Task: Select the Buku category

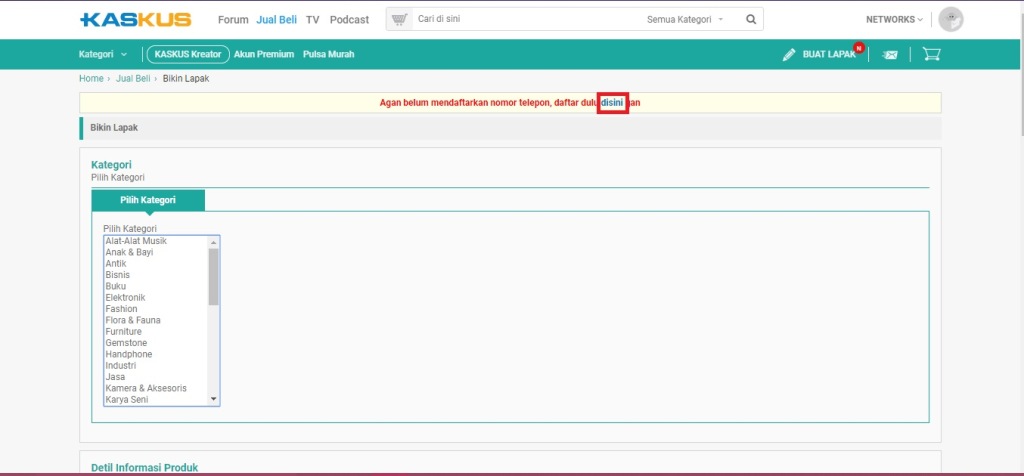Action: click(156, 286)
